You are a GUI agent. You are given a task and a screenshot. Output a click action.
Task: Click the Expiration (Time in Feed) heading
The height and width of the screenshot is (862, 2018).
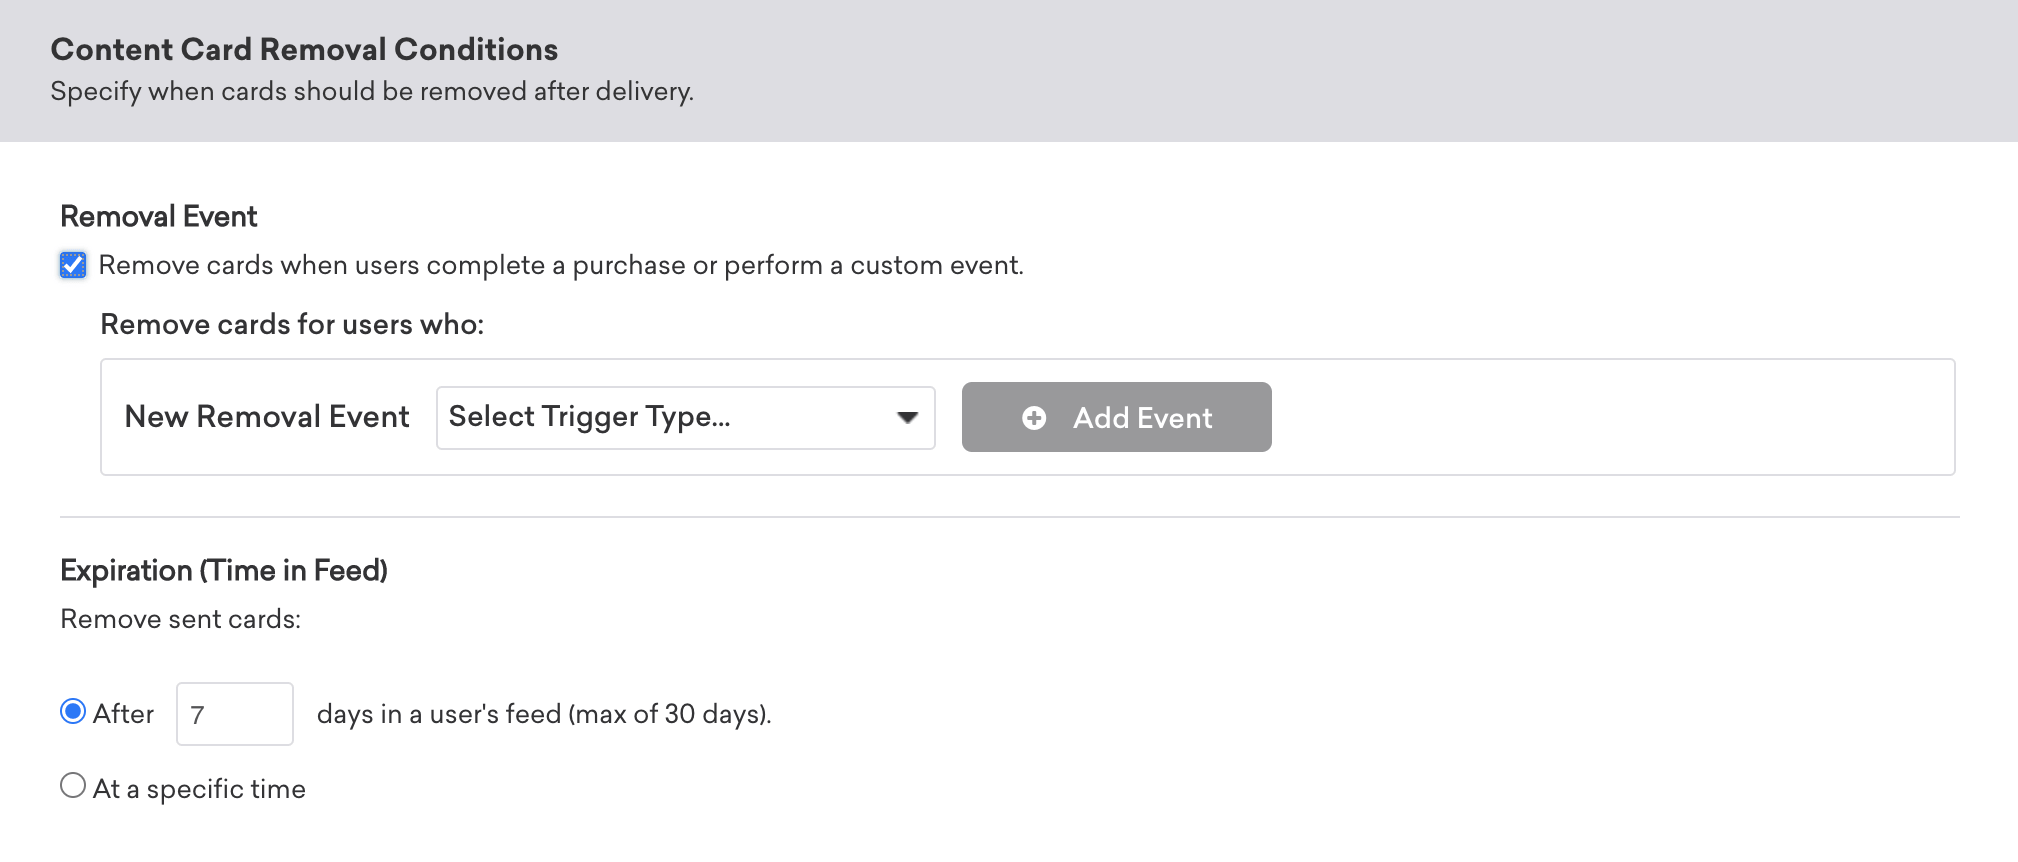coord(224,570)
